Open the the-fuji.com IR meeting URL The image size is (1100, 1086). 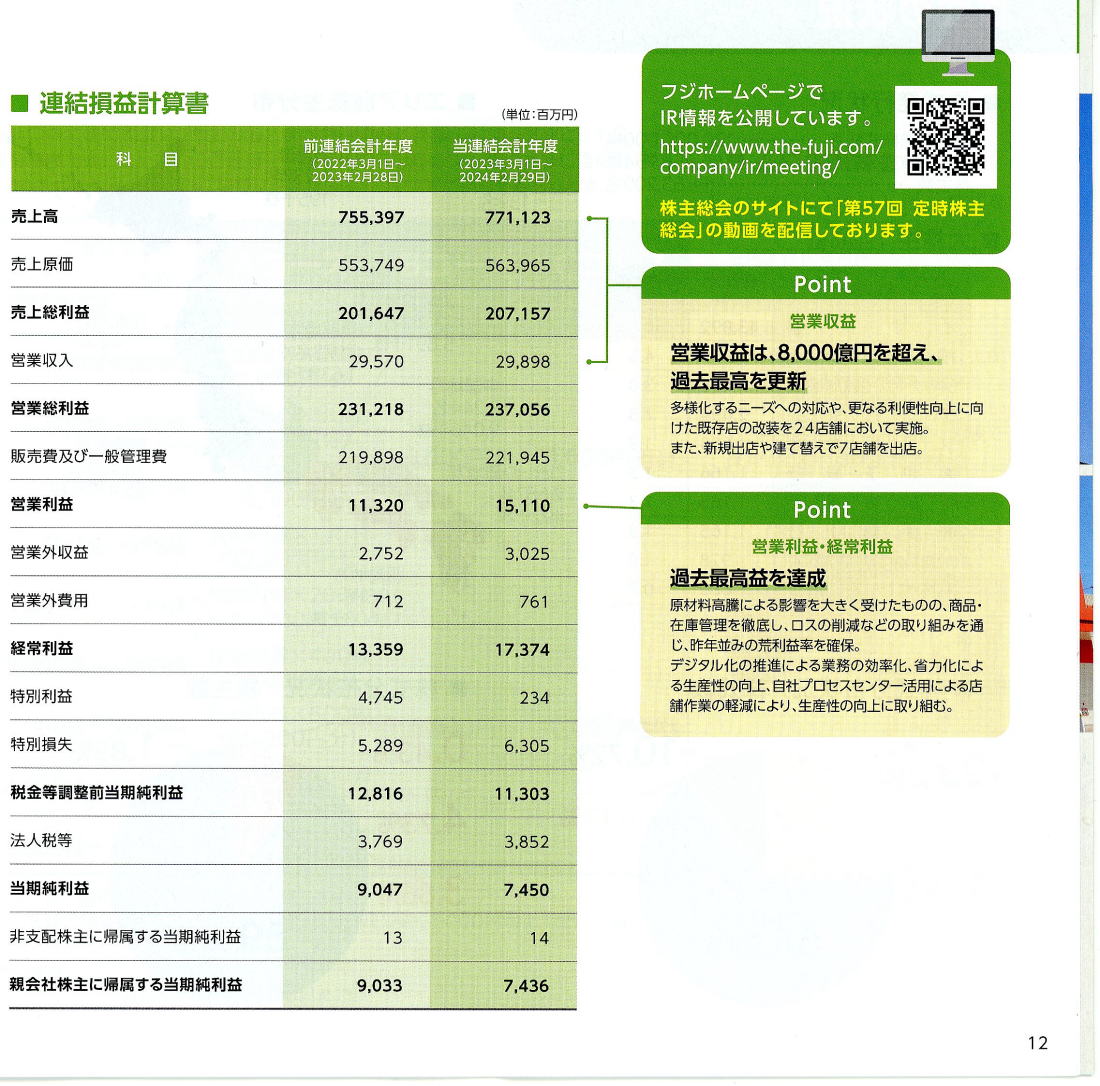pyautogui.click(x=771, y=157)
